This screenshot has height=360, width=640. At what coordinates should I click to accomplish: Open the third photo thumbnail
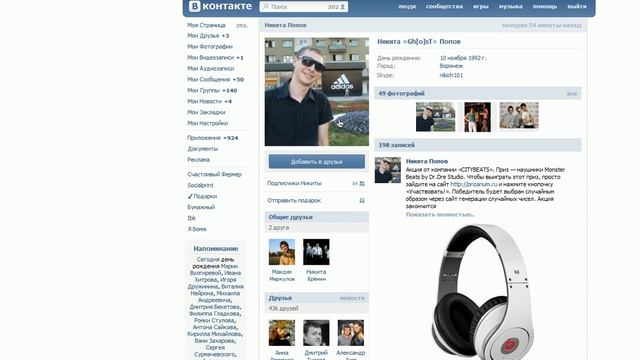[519, 116]
